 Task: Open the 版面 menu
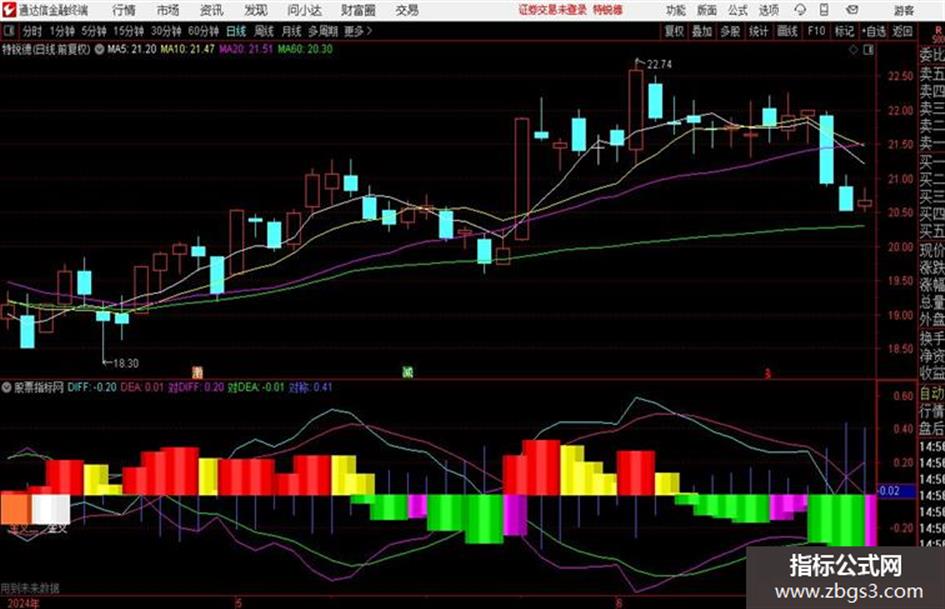706,10
